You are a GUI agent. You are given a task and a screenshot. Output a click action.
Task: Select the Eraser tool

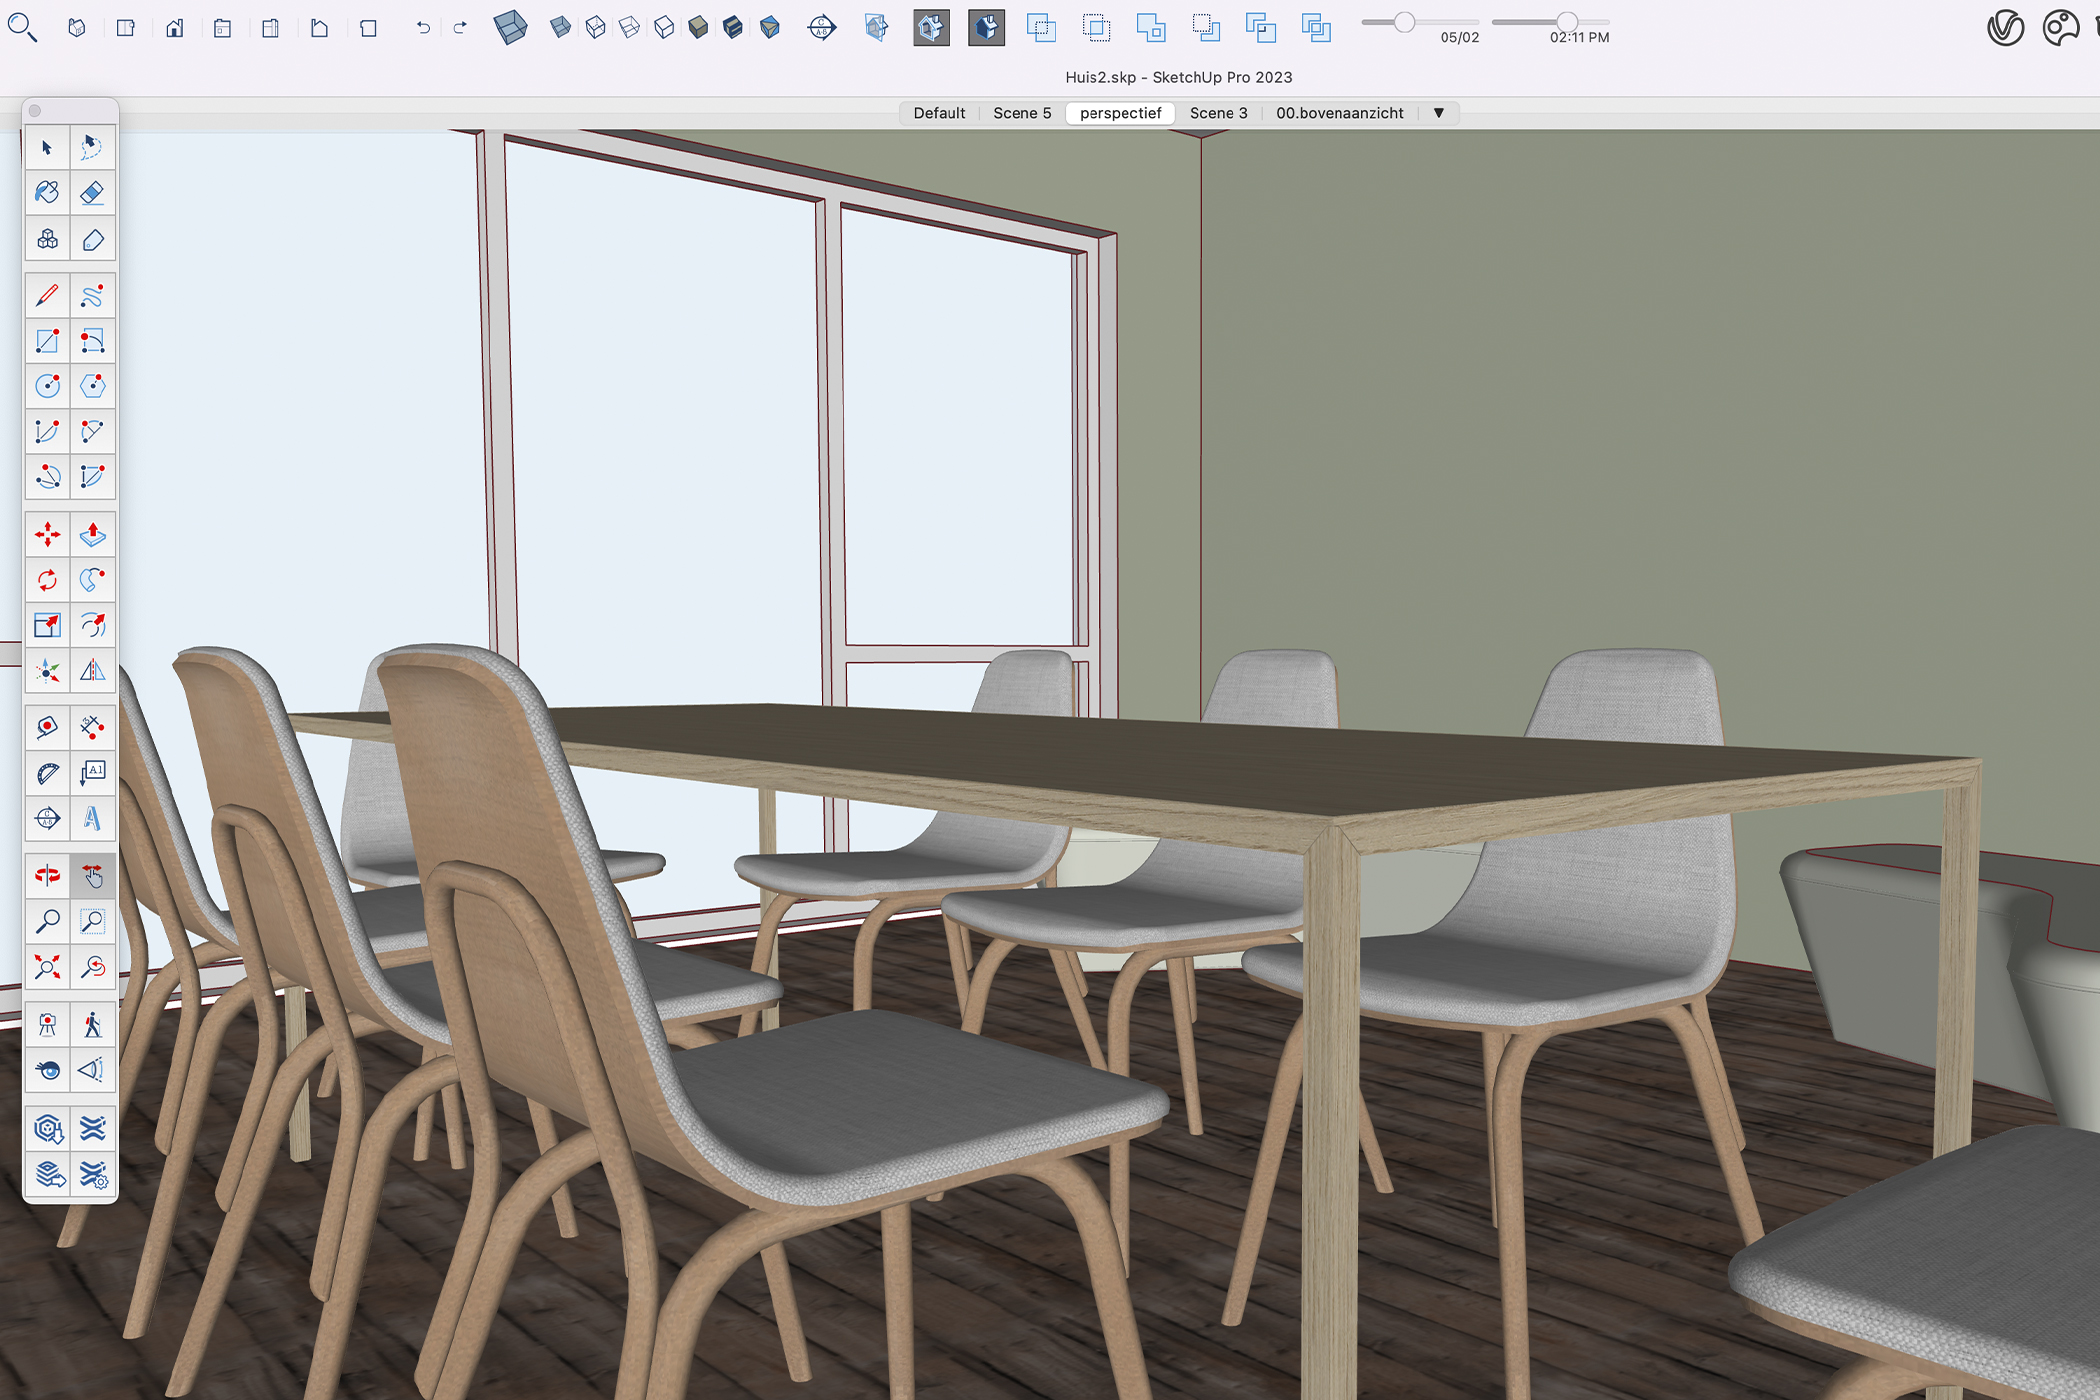(x=93, y=192)
